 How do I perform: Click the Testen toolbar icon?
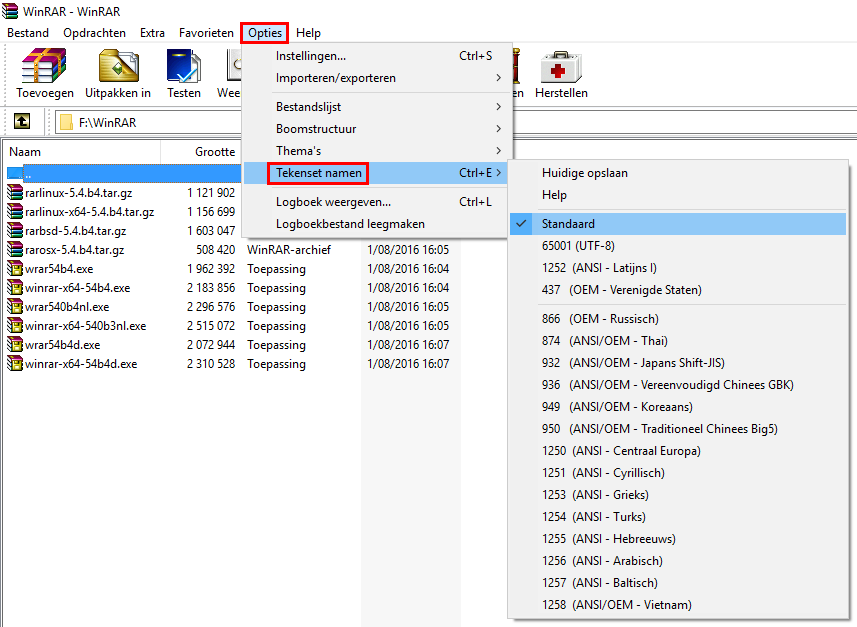point(184,66)
